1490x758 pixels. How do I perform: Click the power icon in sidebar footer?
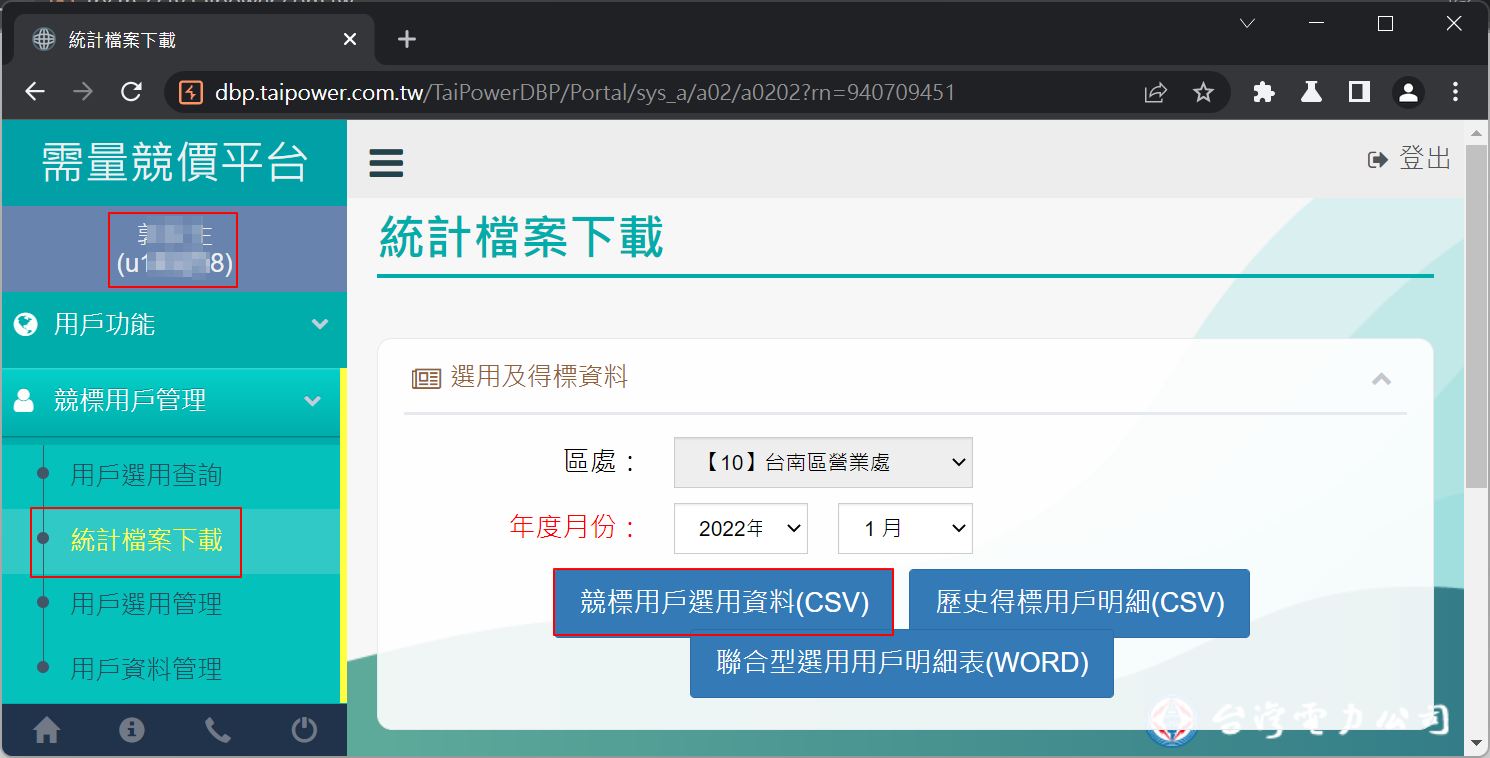point(304,731)
